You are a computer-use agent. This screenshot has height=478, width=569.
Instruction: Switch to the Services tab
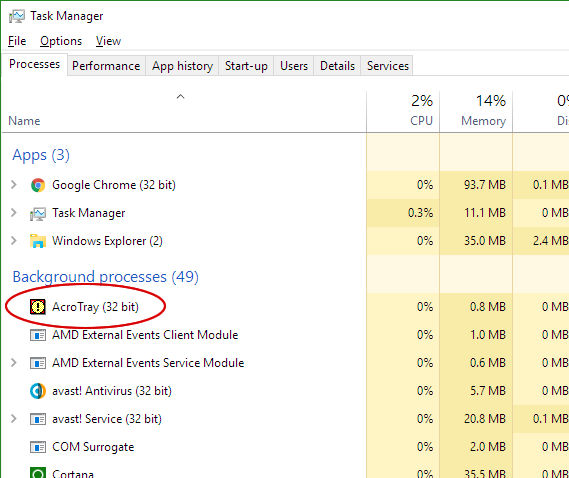pyautogui.click(x=388, y=66)
